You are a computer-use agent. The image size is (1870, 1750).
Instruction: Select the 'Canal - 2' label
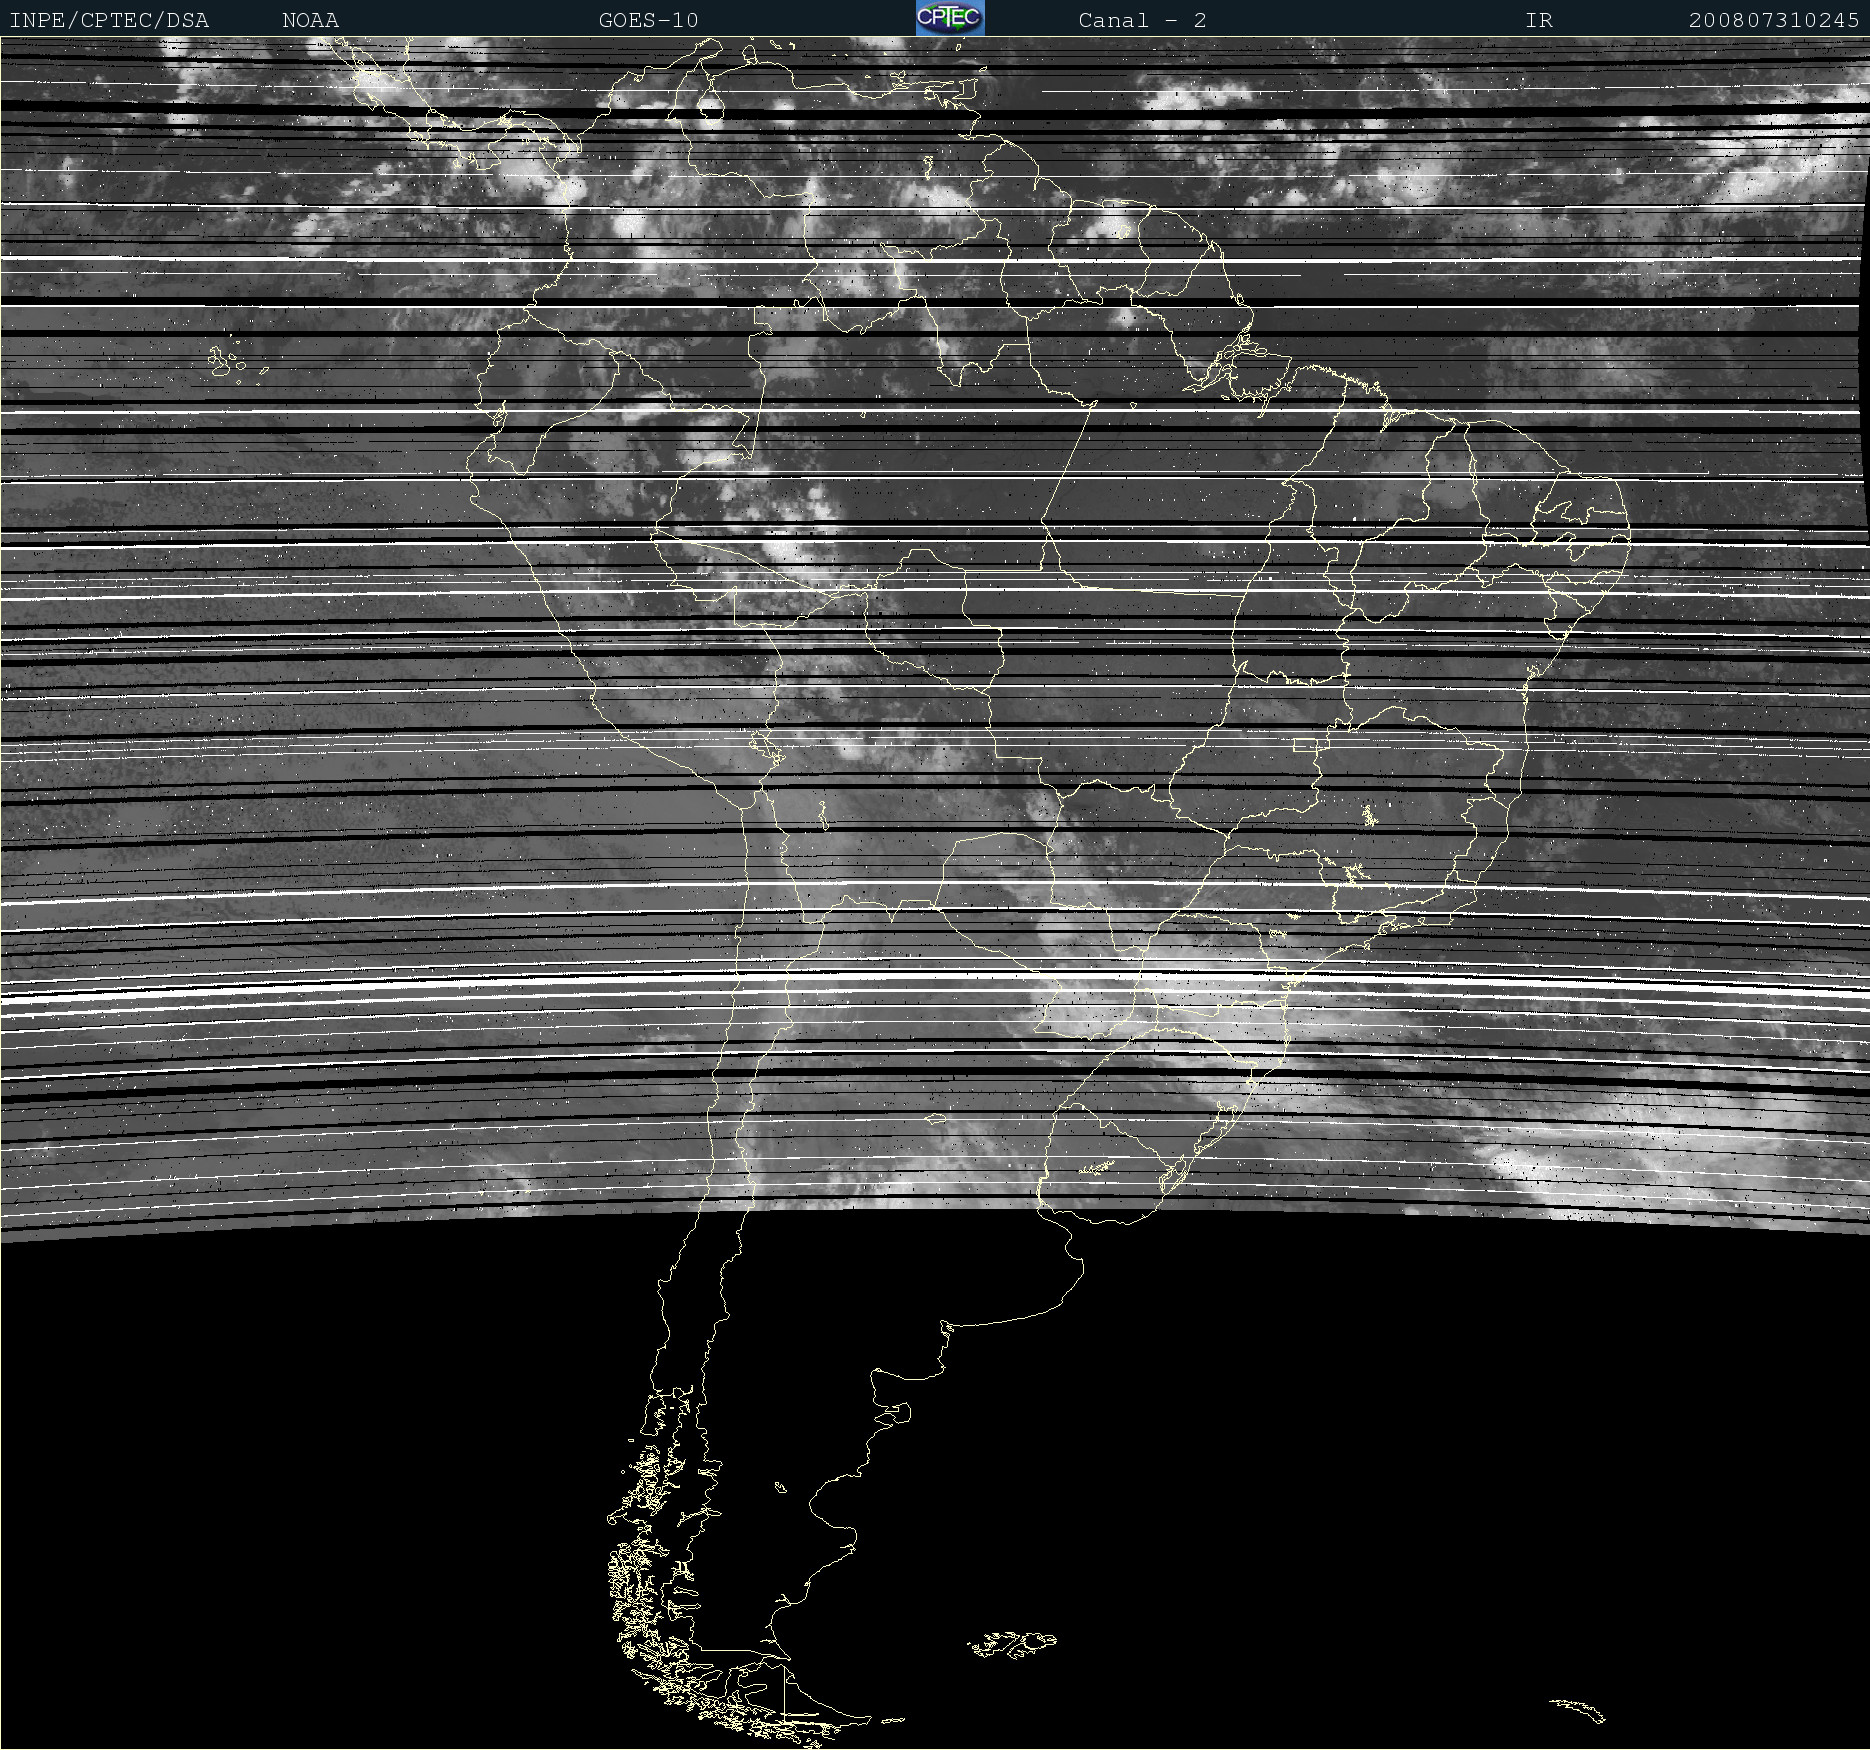pos(1142,20)
